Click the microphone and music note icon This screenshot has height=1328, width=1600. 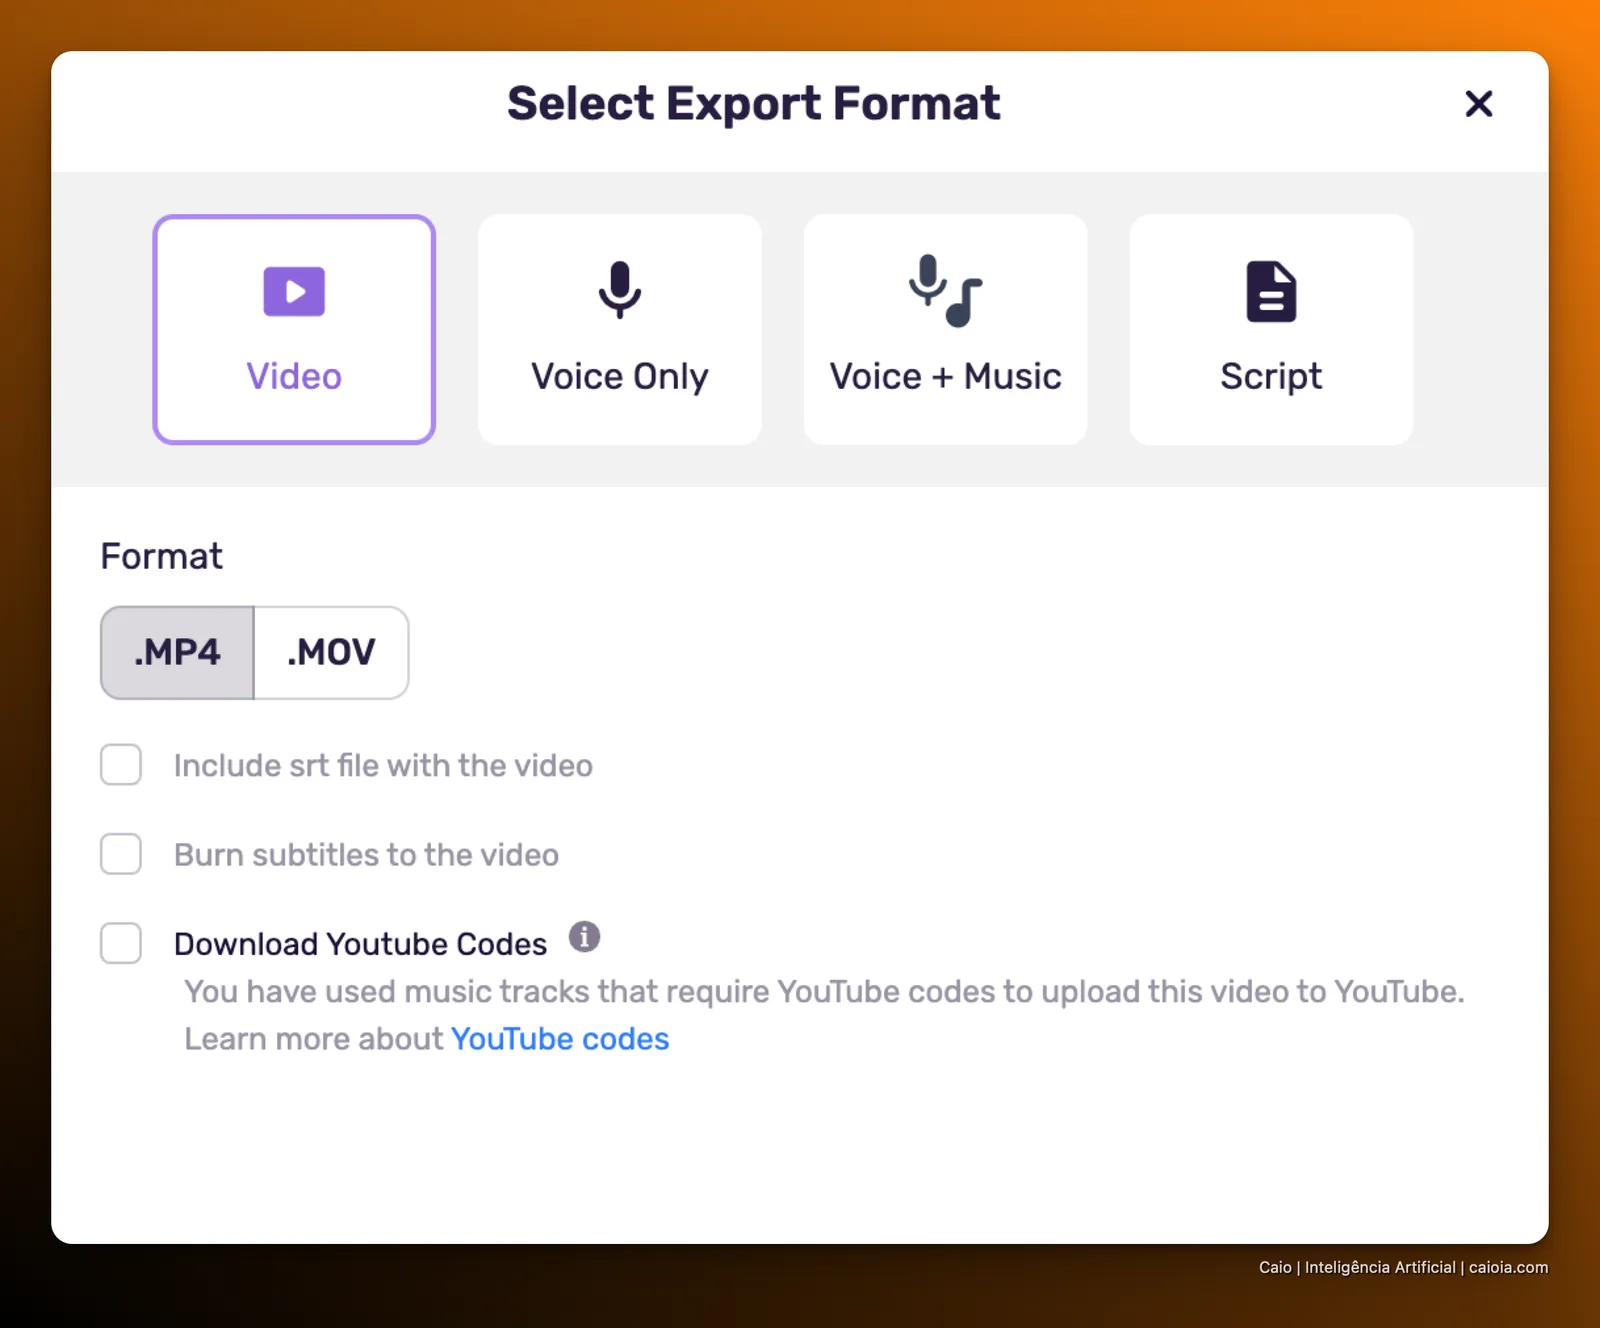tap(946, 291)
